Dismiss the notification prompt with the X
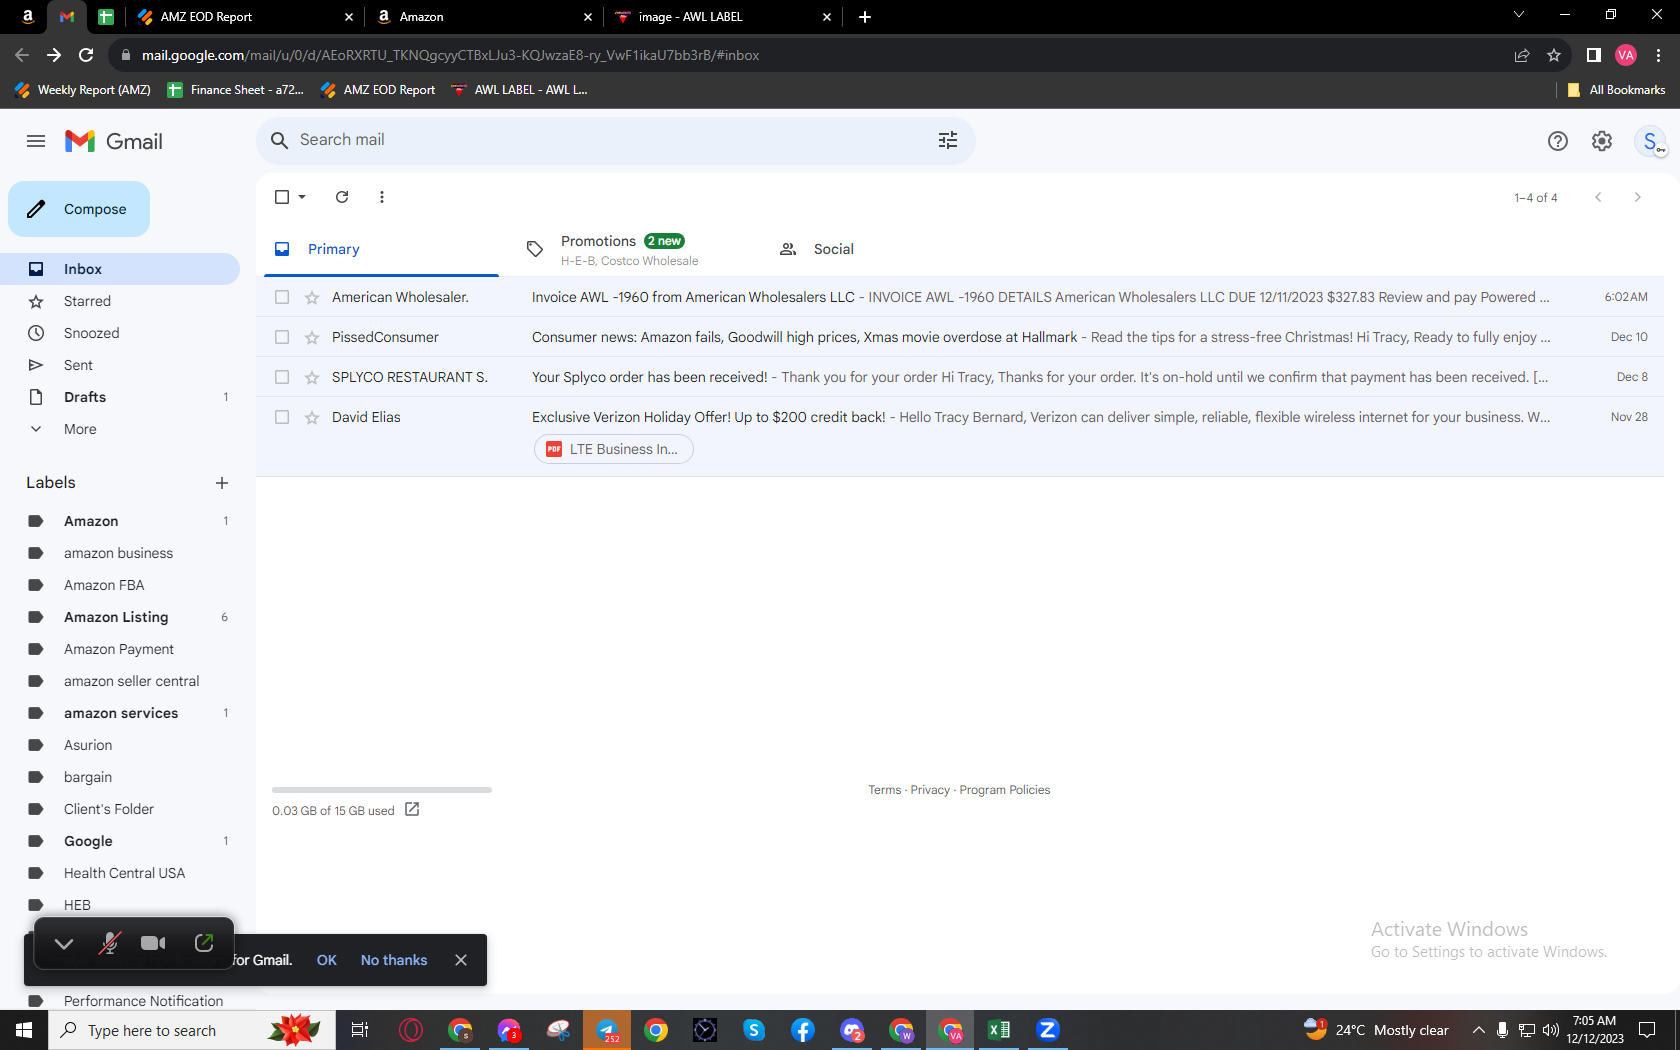The width and height of the screenshot is (1680, 1050). point(461,960)
